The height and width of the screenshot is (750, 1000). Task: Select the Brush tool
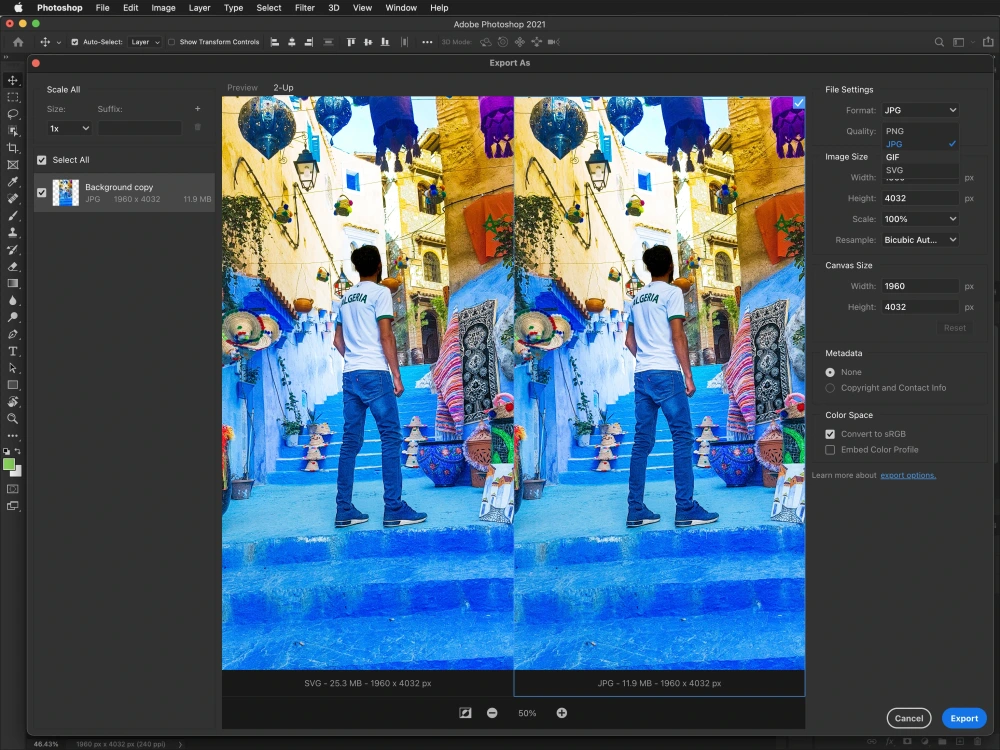pos(13,216)
